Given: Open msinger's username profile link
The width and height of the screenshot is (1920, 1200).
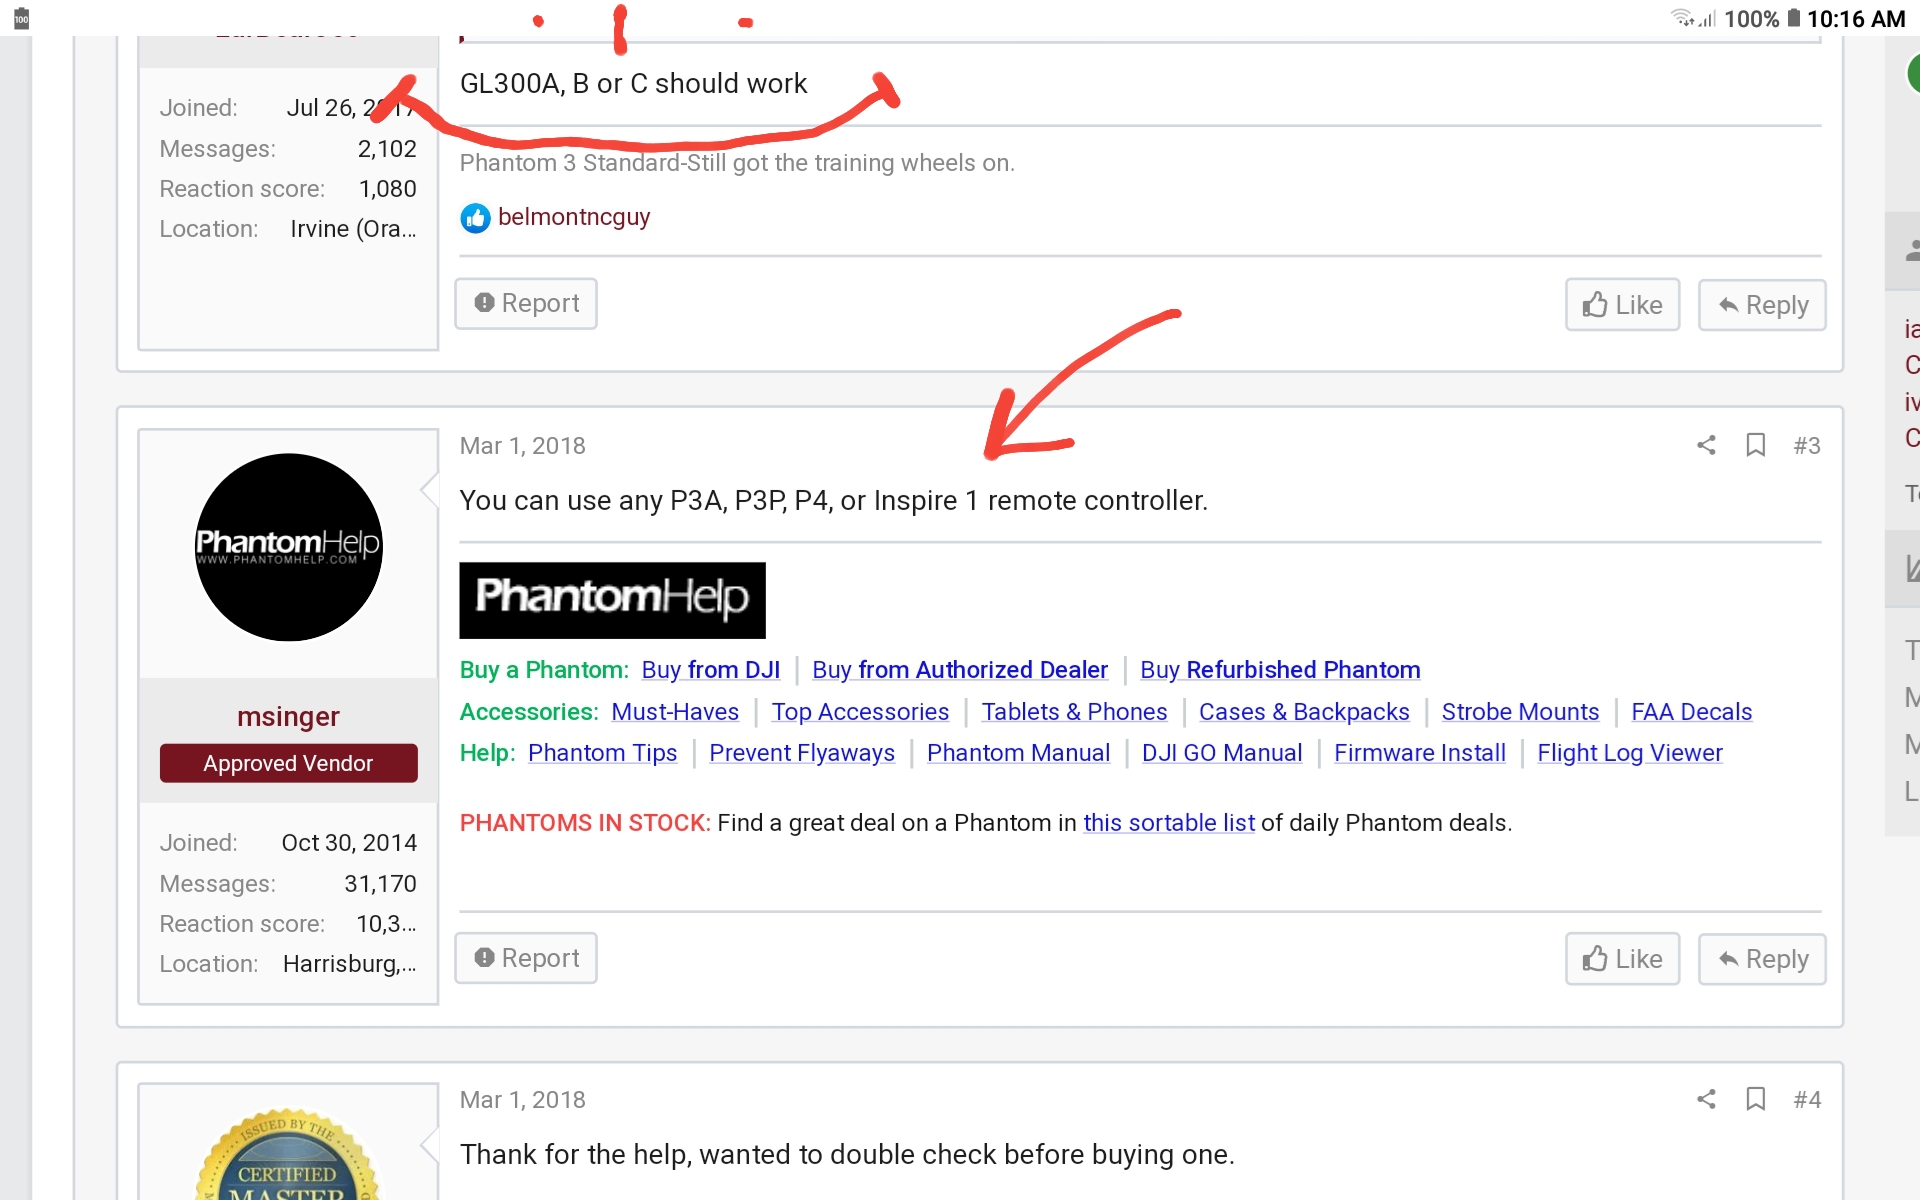Looking at the screenshot, I should (x=288, y=716).
